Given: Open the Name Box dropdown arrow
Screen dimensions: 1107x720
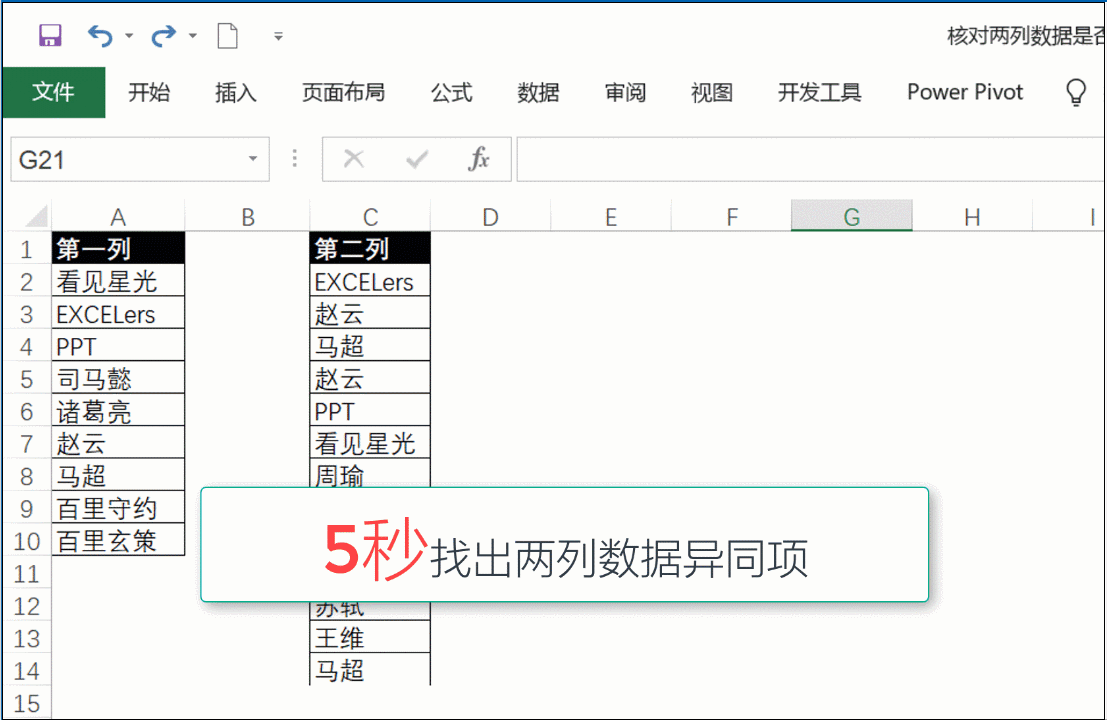Looking at the screenshot, I should pos(253,159).
